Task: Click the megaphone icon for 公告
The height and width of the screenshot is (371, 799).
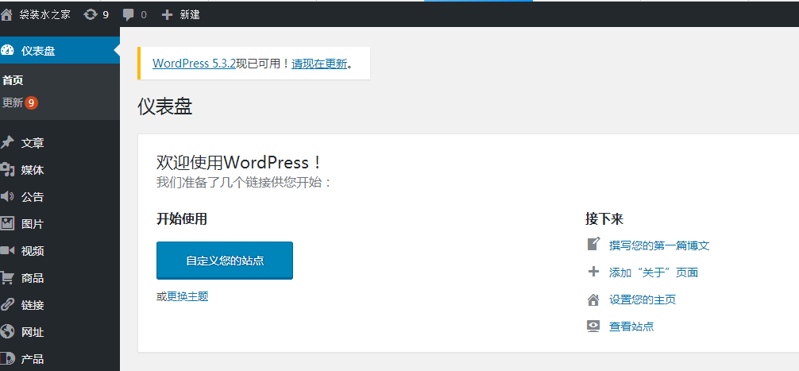Action: tap(7, 197)
